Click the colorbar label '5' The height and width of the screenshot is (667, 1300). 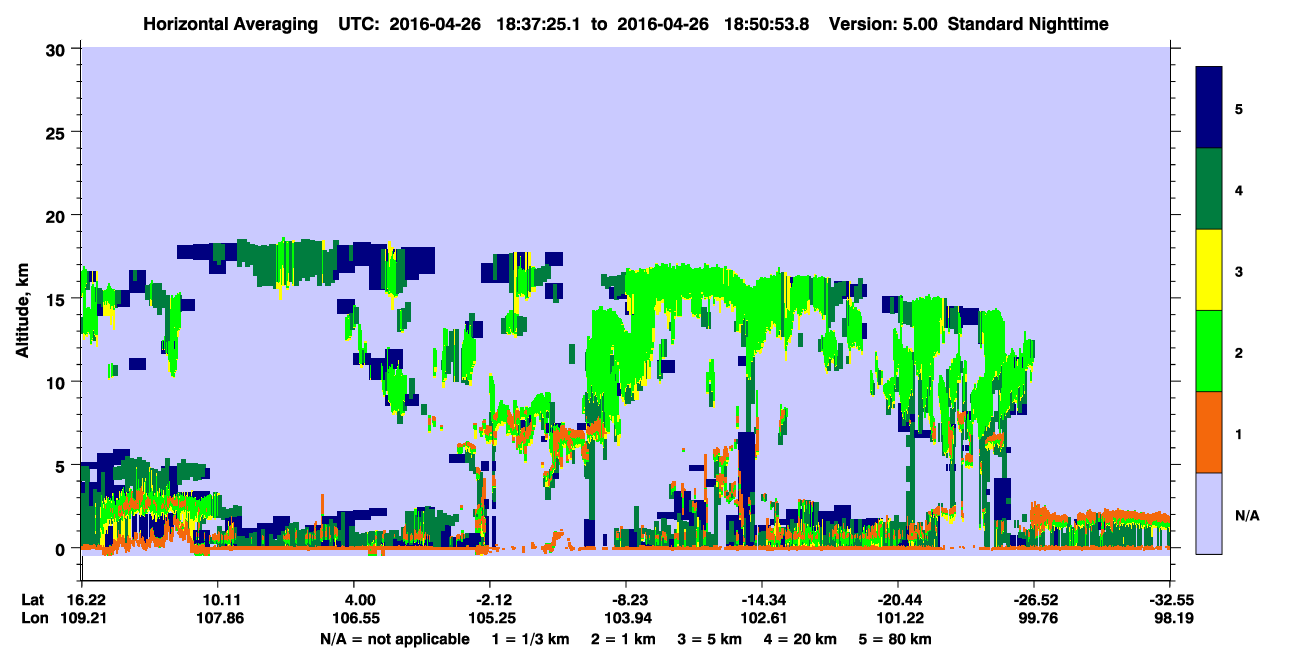pyautogui.click(x=1238, y=109)
